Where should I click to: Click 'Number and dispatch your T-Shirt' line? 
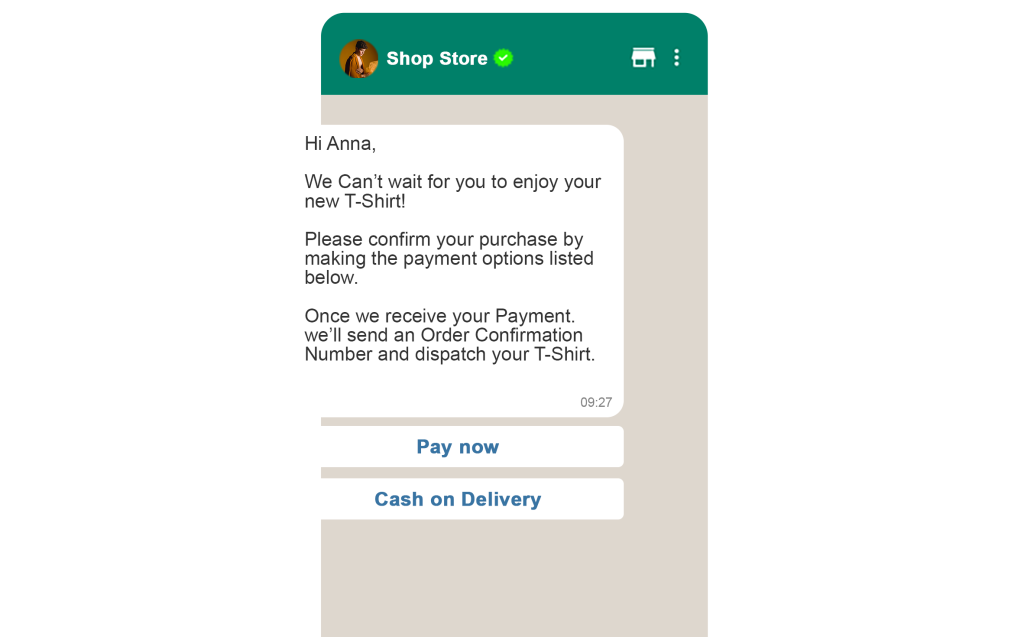pyautogui.click(x=450, y=354)
